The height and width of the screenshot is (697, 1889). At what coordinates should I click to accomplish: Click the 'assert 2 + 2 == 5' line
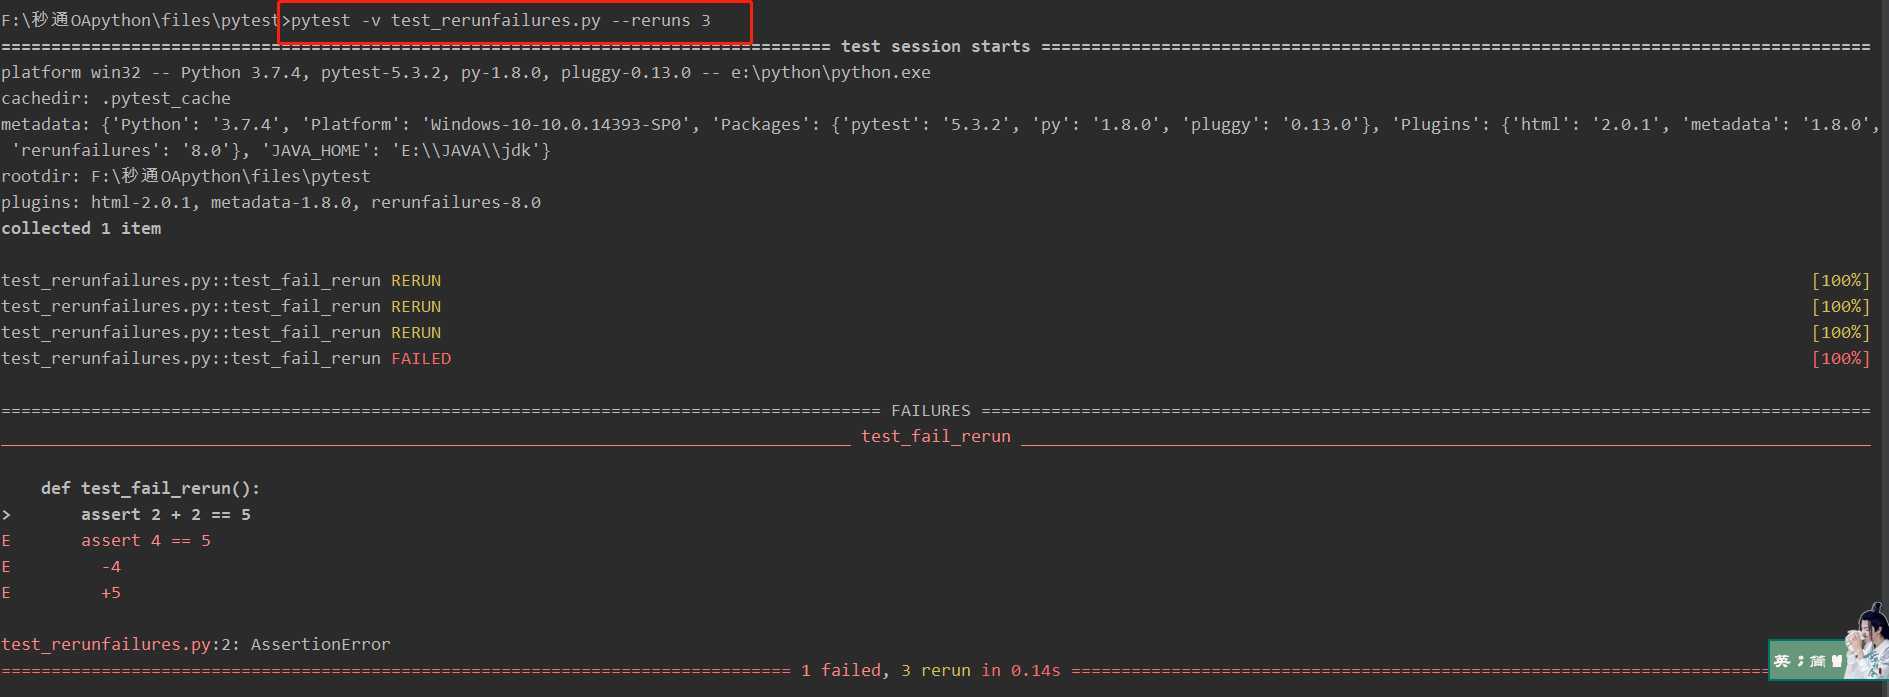tap(166, 514)
